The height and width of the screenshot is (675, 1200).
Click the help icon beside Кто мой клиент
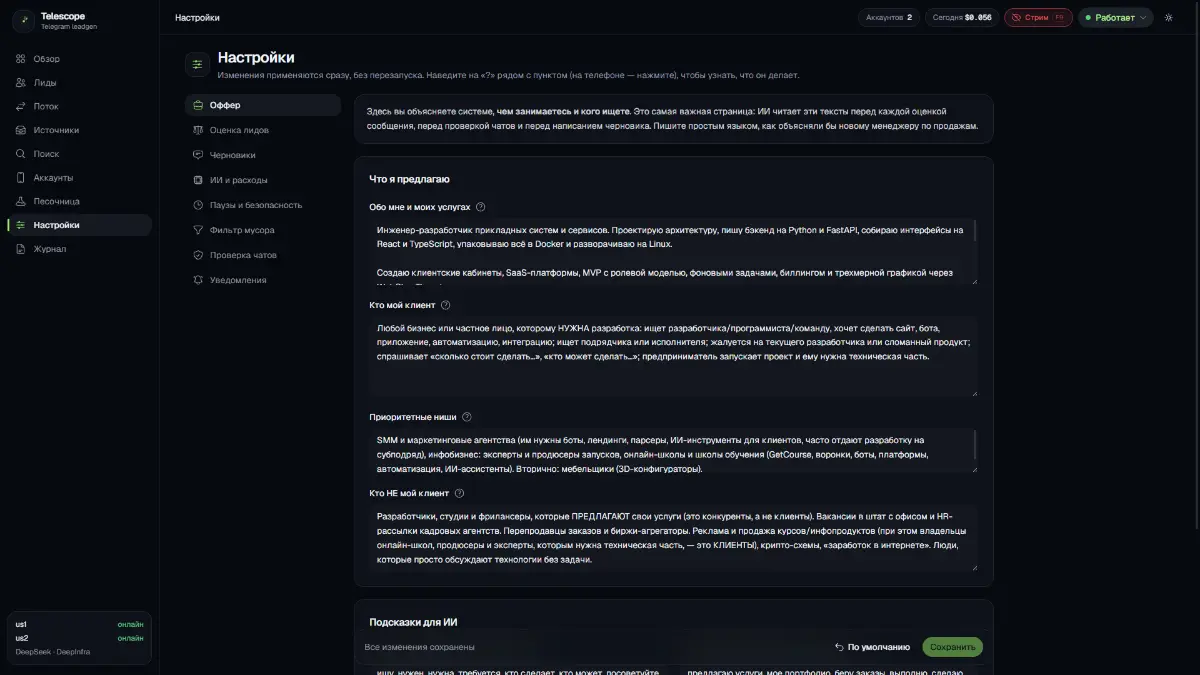click(x=446, y=305)
